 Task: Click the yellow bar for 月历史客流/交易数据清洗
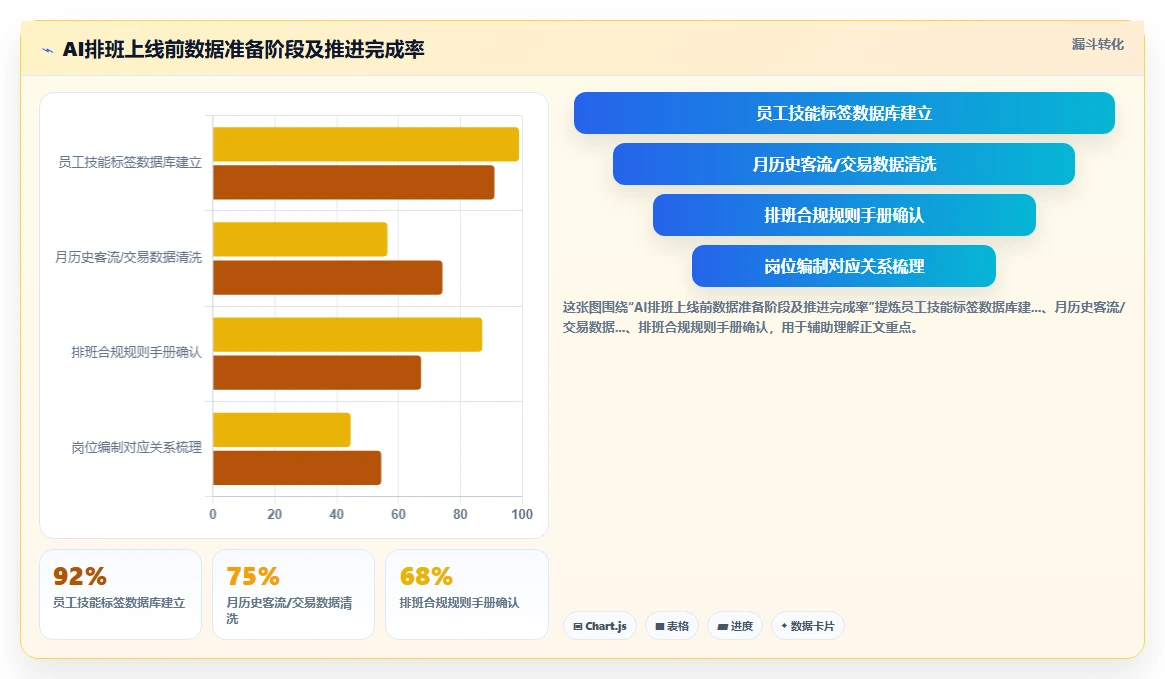click(x=300, y=239)
